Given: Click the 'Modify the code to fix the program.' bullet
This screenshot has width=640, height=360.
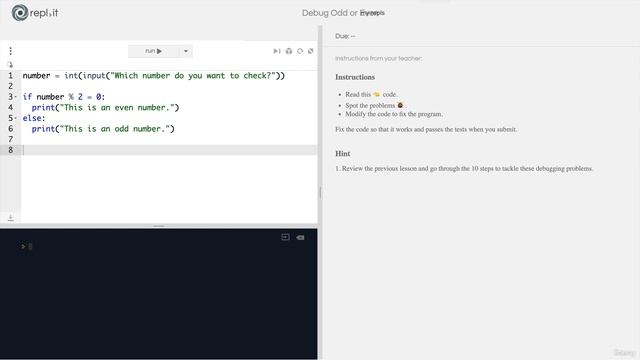Looking at the screenshot, I should click(x=394, y=114).
